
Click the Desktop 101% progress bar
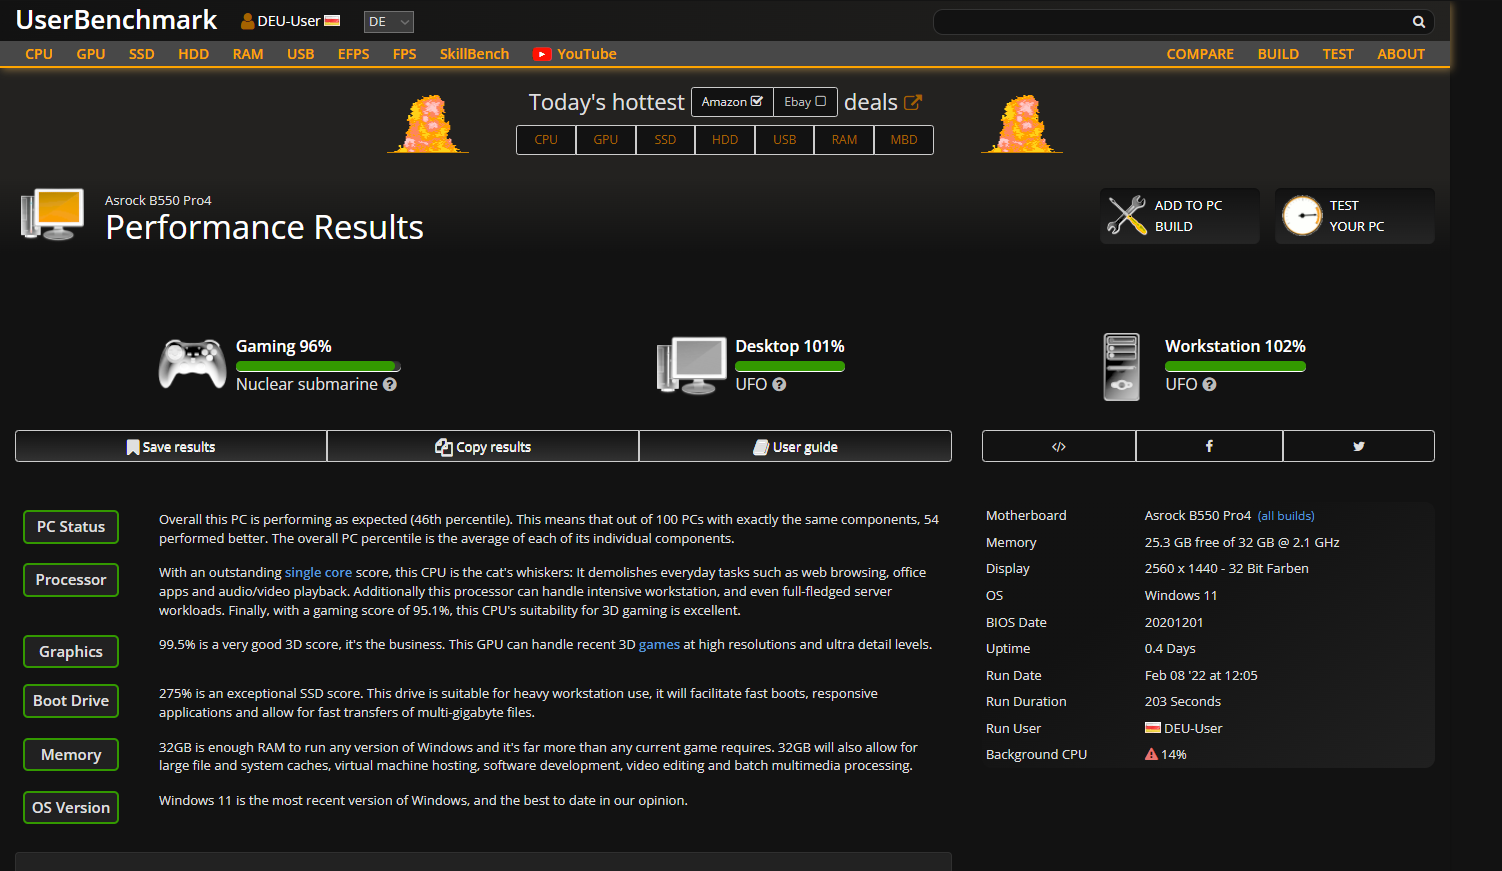pyautogui.click(x=790, y=367)
